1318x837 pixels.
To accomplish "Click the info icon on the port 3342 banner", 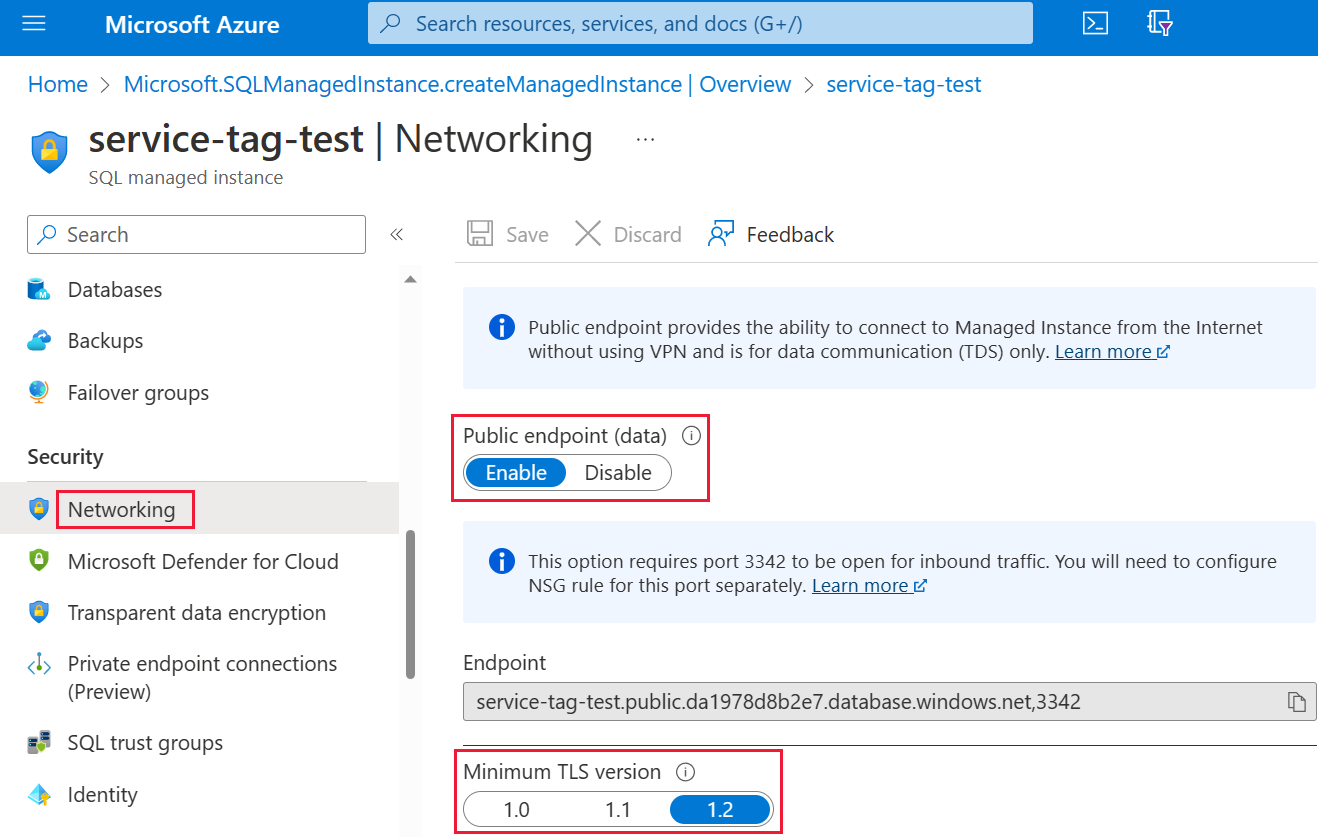I will 501,561.
